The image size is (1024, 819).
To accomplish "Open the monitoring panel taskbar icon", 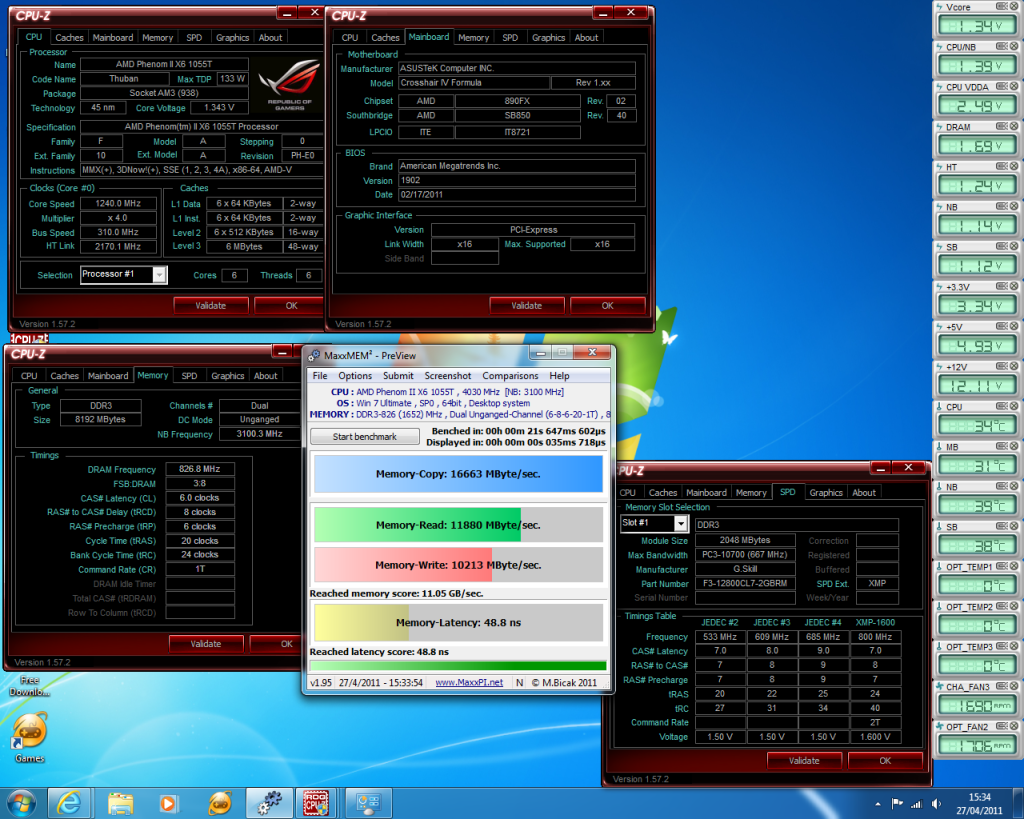I will [367, 803].
